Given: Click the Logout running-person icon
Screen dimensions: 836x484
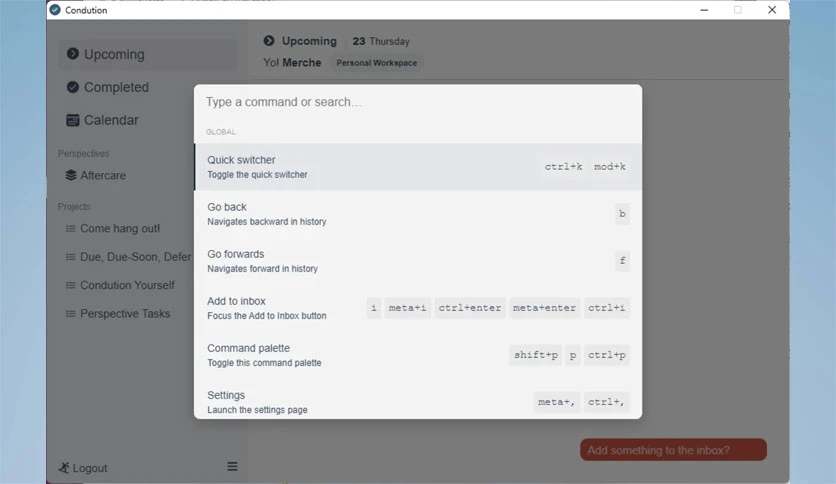Looking at the screenshot, I should click(x=64, y=467).
